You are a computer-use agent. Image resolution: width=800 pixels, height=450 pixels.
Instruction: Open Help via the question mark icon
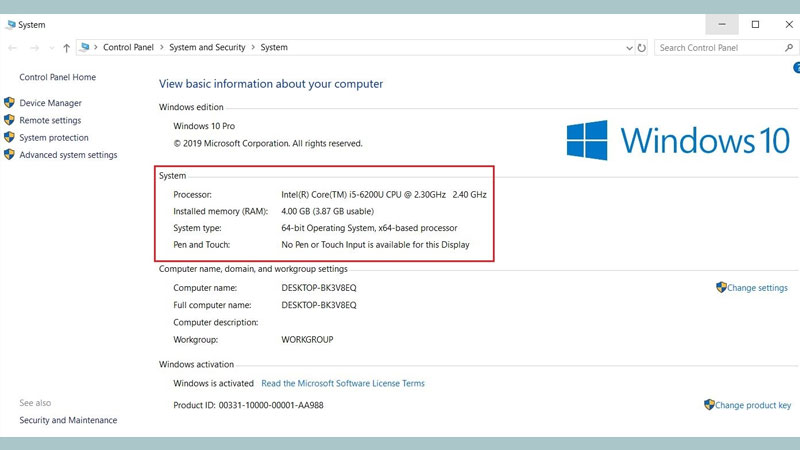796,68
